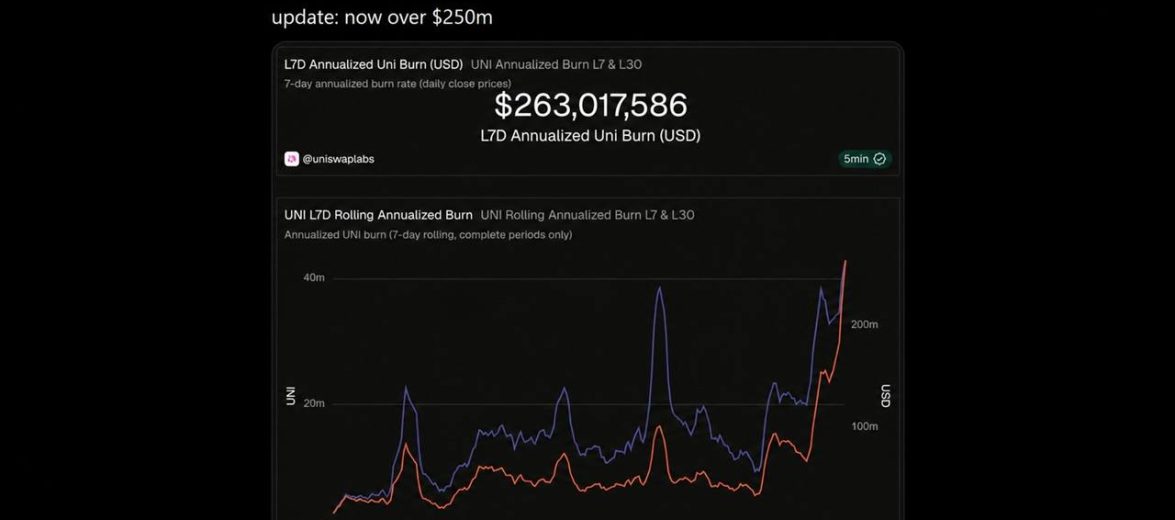The height and width of the screenshot is (520, 1175).
Task: Switch to UNI Annualized Burn L7 & L30 tab
Action: pos(556,64)
